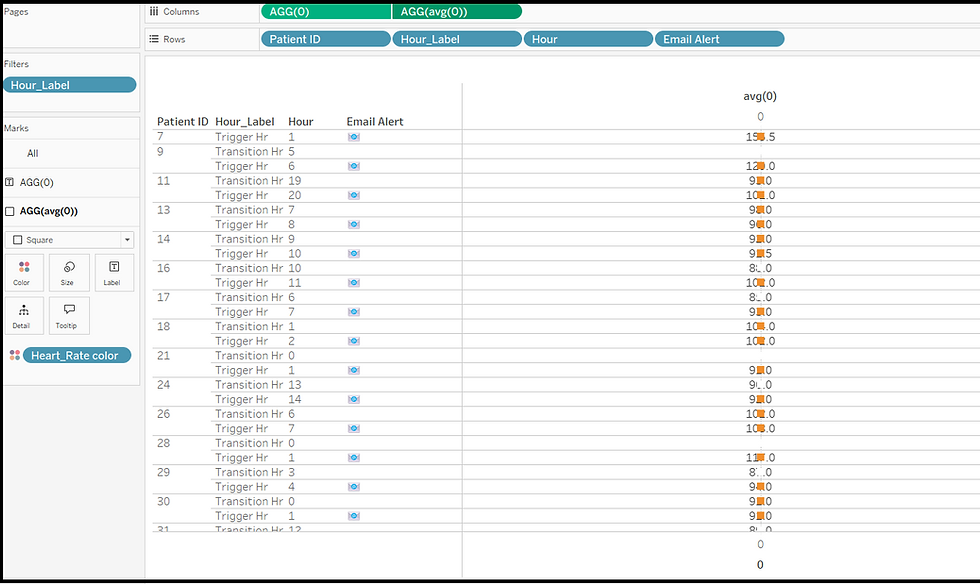Click Trigger Hr label for Hour 14

[242, 400]
